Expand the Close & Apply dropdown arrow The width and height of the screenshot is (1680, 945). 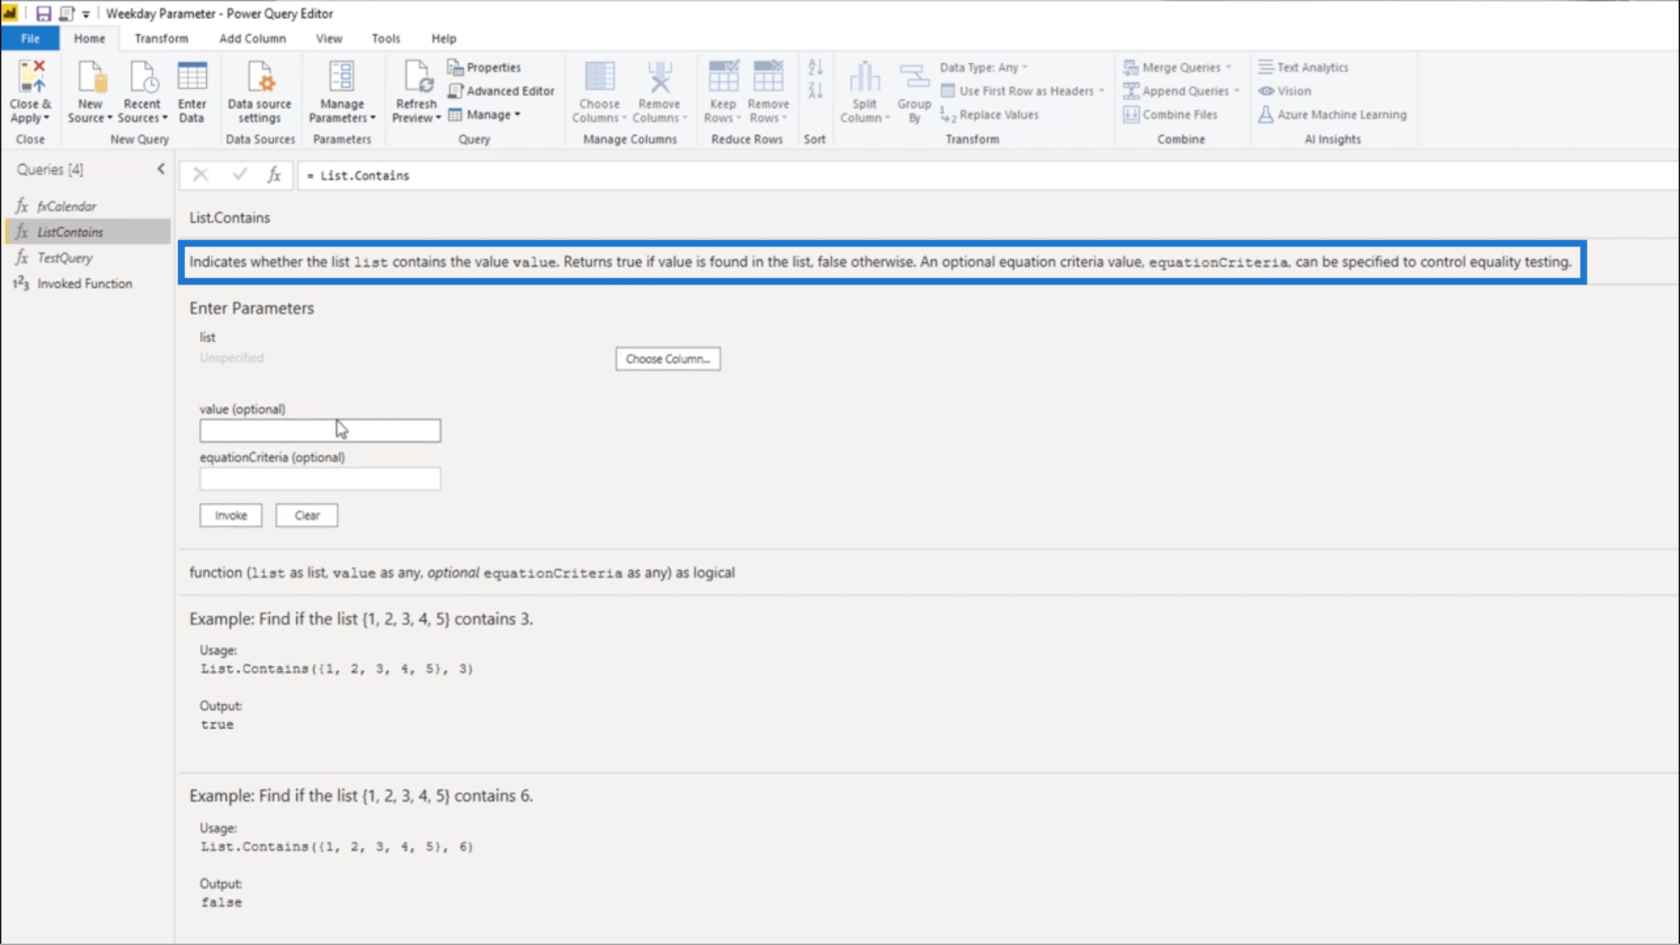click(x=46, y=119)
